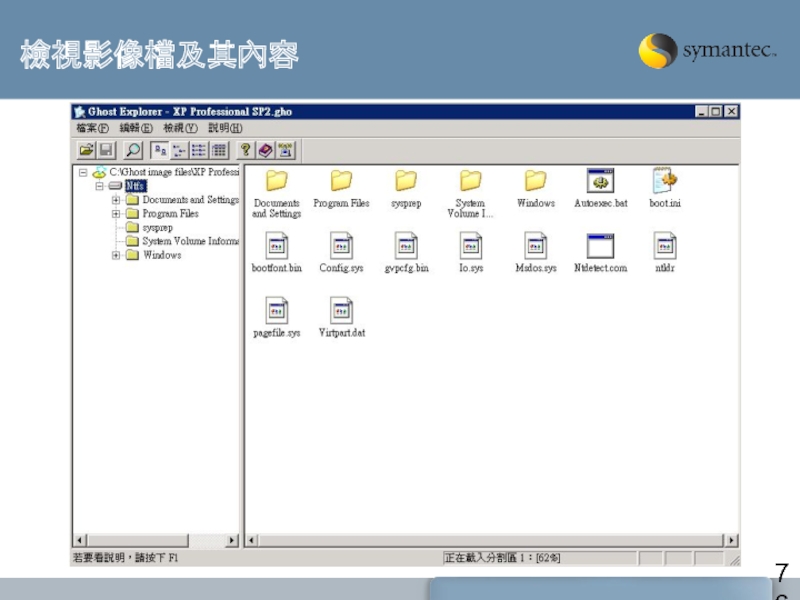Open the 檔案(F) menu
This screenshot has height=600, width=800.
92,128
